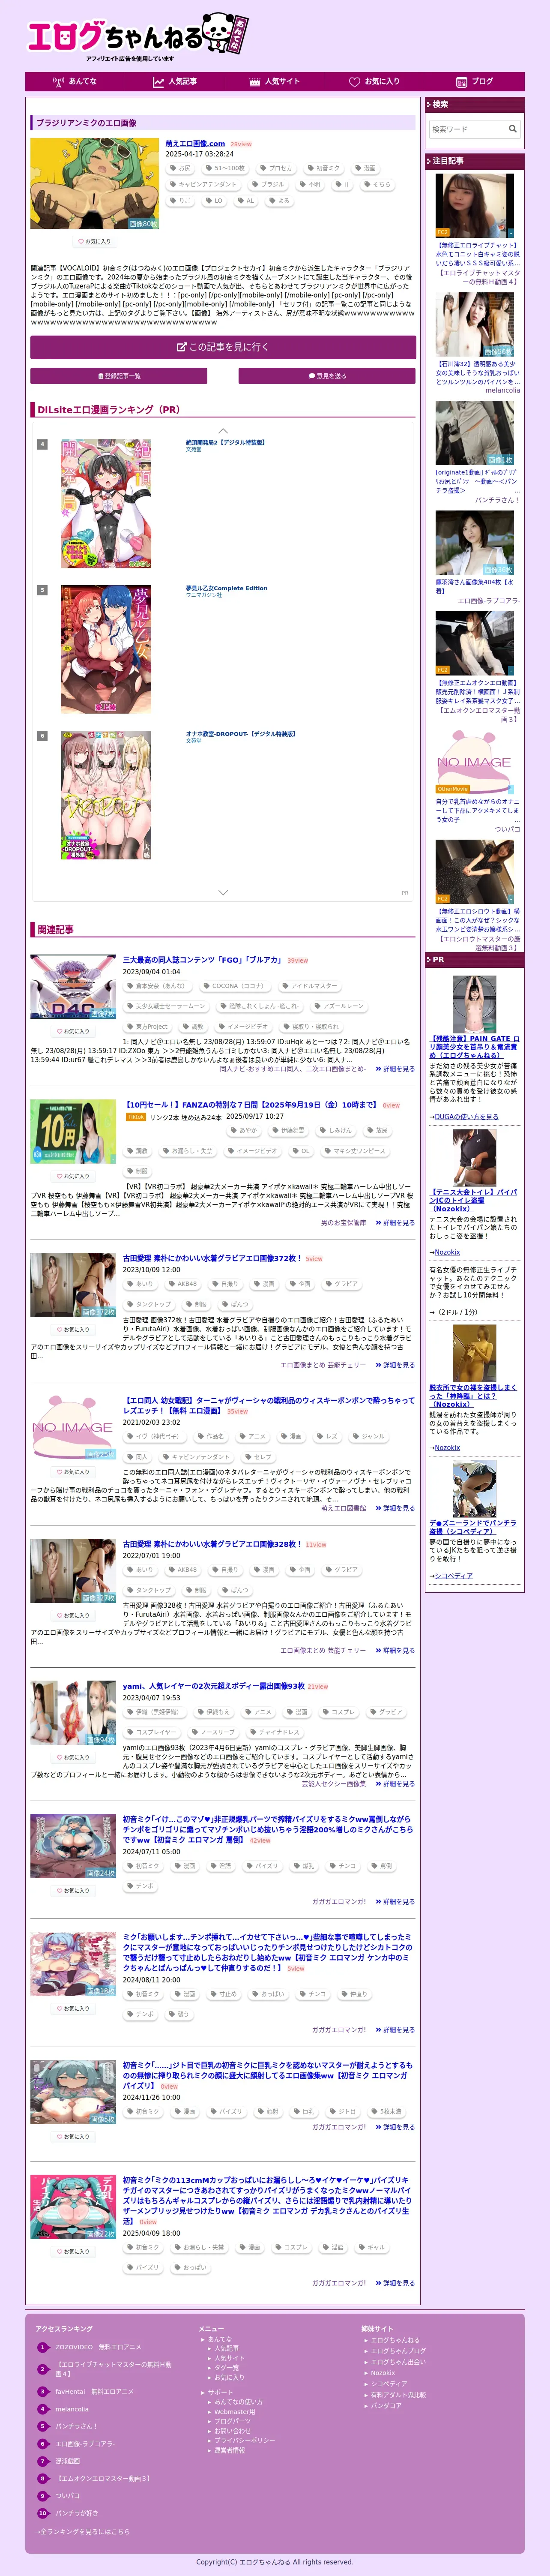Open 有料アダルト鬼比較 in the sister sites list
This screenshot has width=550, height=2576.
[398, 2395]
